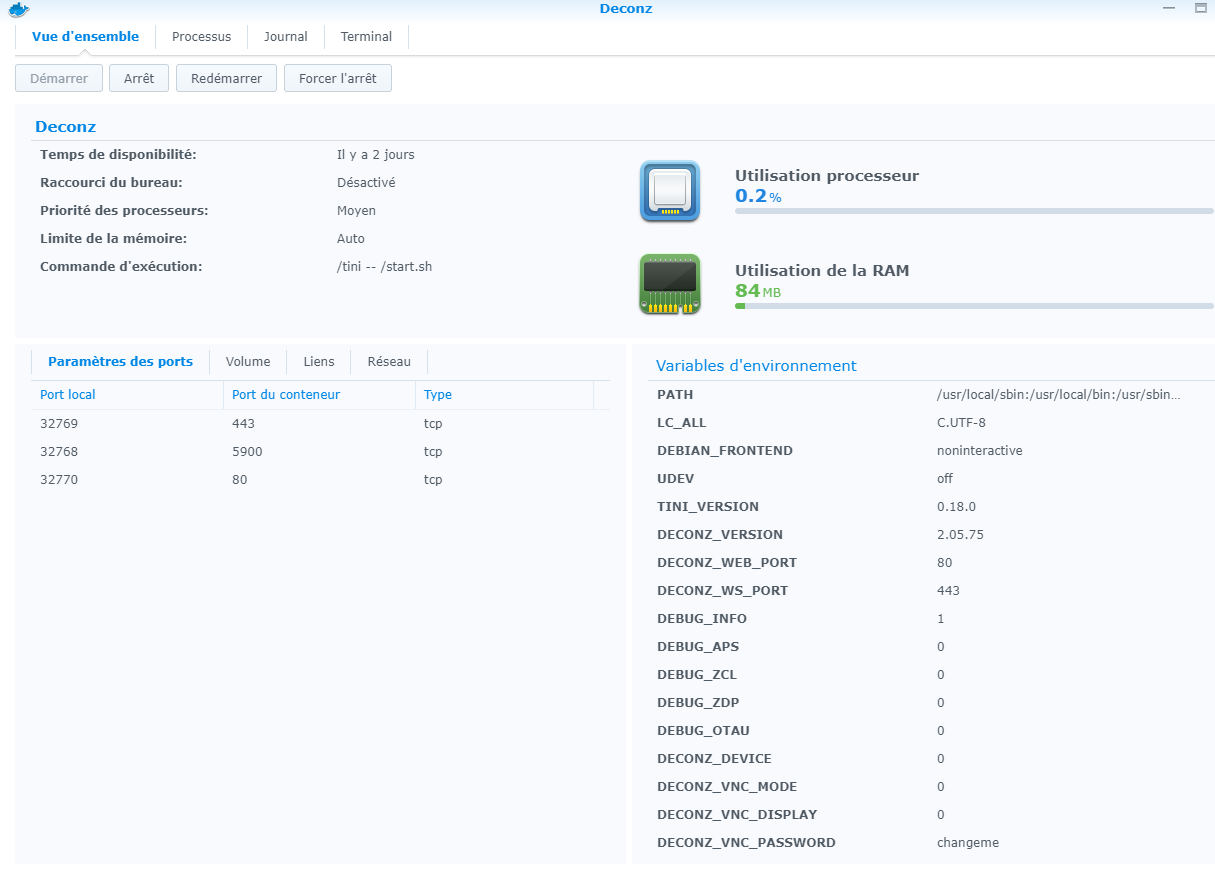Click the noninteractive value

980,451
